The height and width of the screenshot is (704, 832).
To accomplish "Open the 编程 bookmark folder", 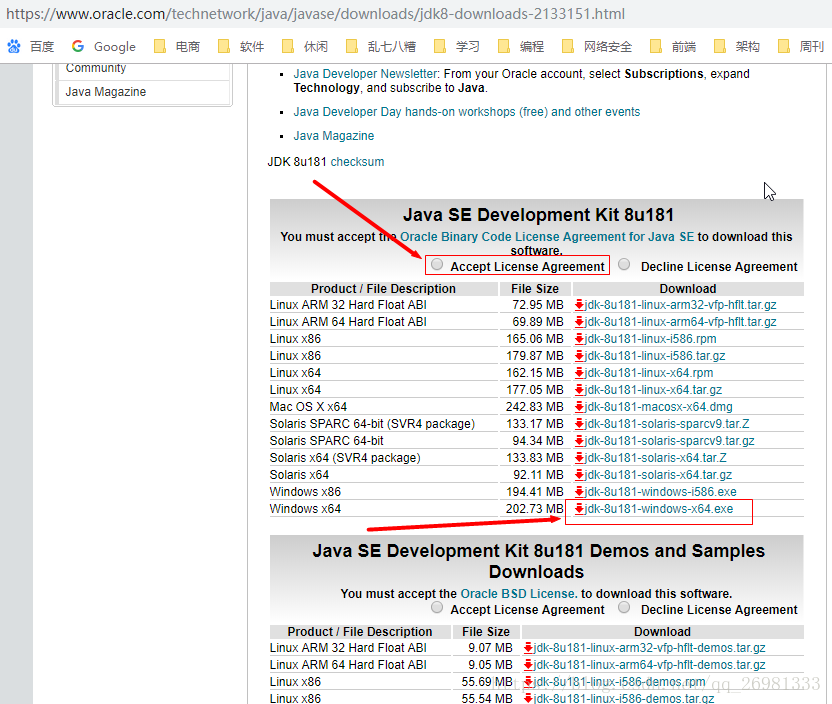I will point(521,47).
